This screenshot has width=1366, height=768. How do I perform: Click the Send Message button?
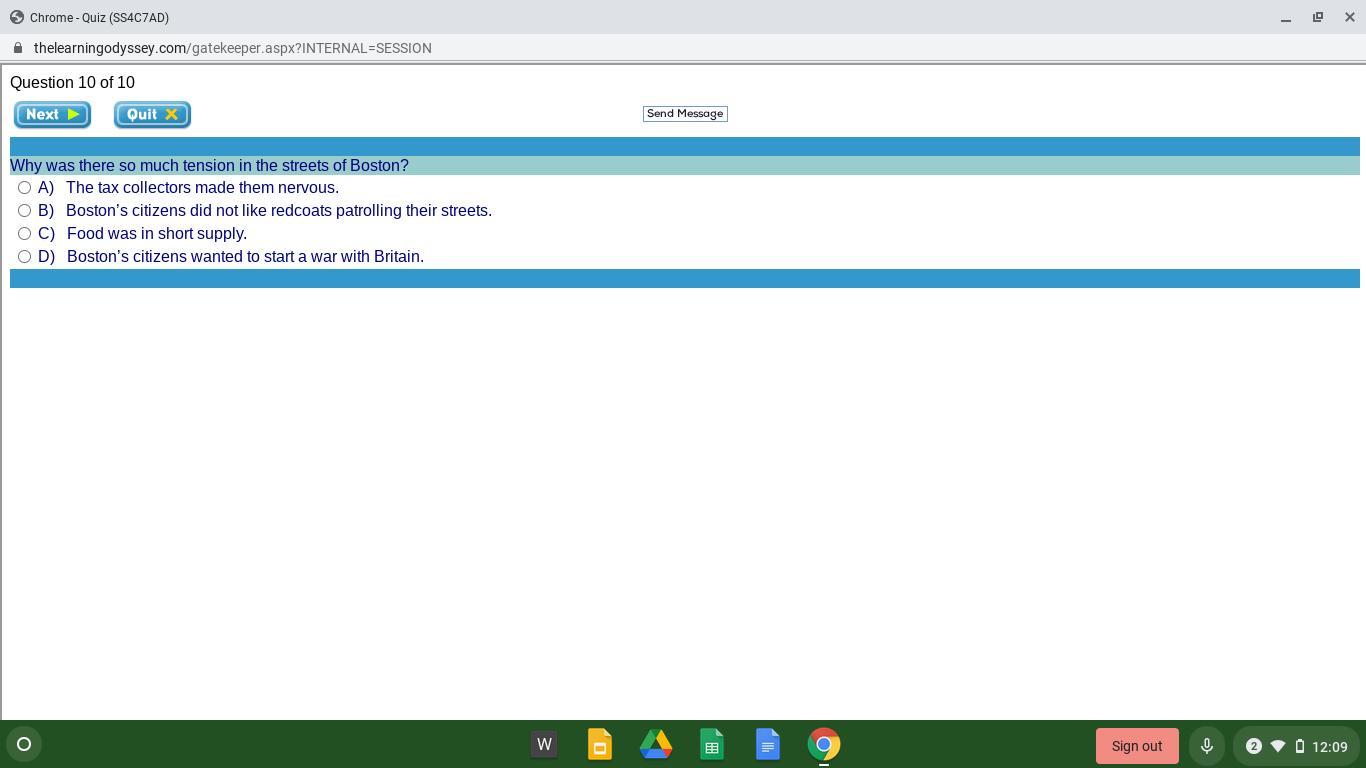point(685,114)
